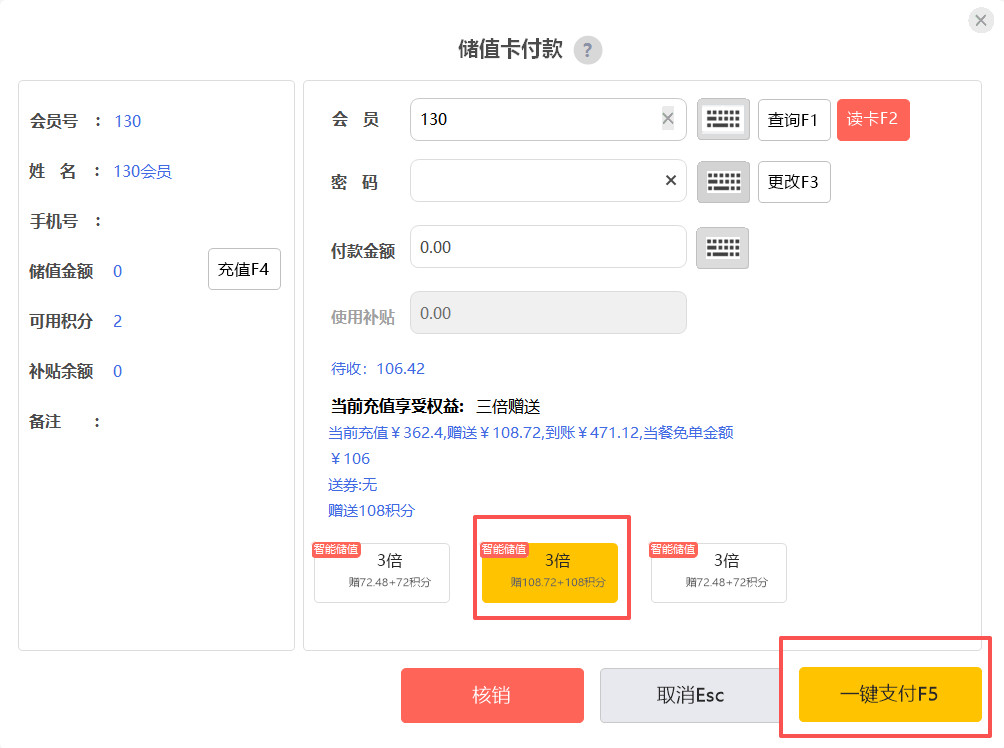The width and height of the screenshot is (1004, 748).
Task: Click the 充值F4 recharge button
Action: (x=244, y=269)
